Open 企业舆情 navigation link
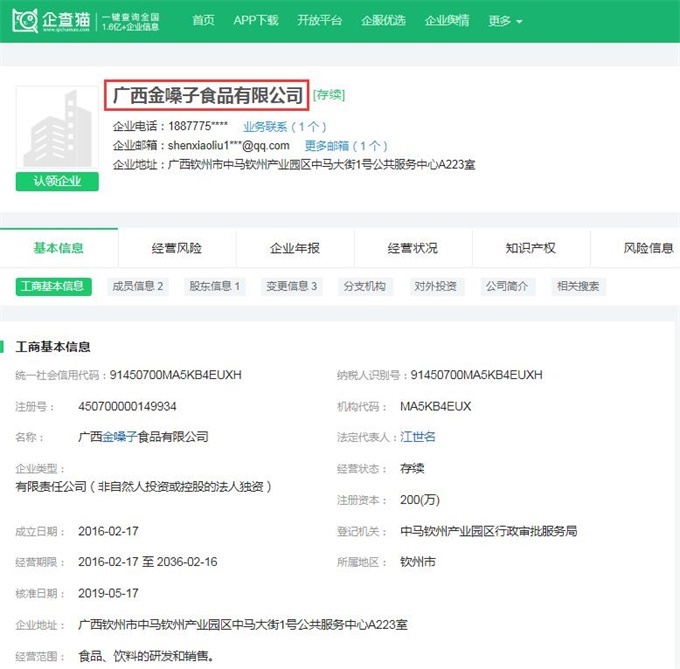 point(446,21)
